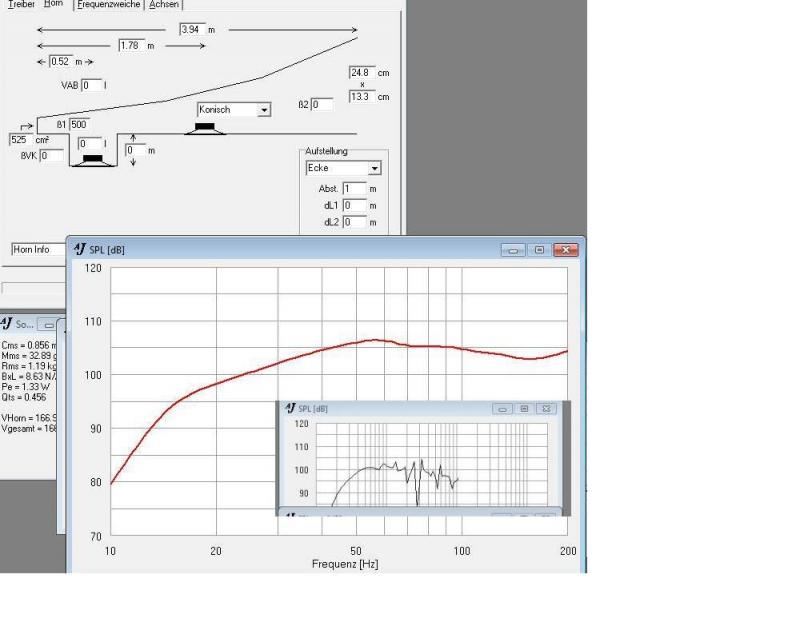
Task: Click the VHorn volume text
Action: (29, 418)
